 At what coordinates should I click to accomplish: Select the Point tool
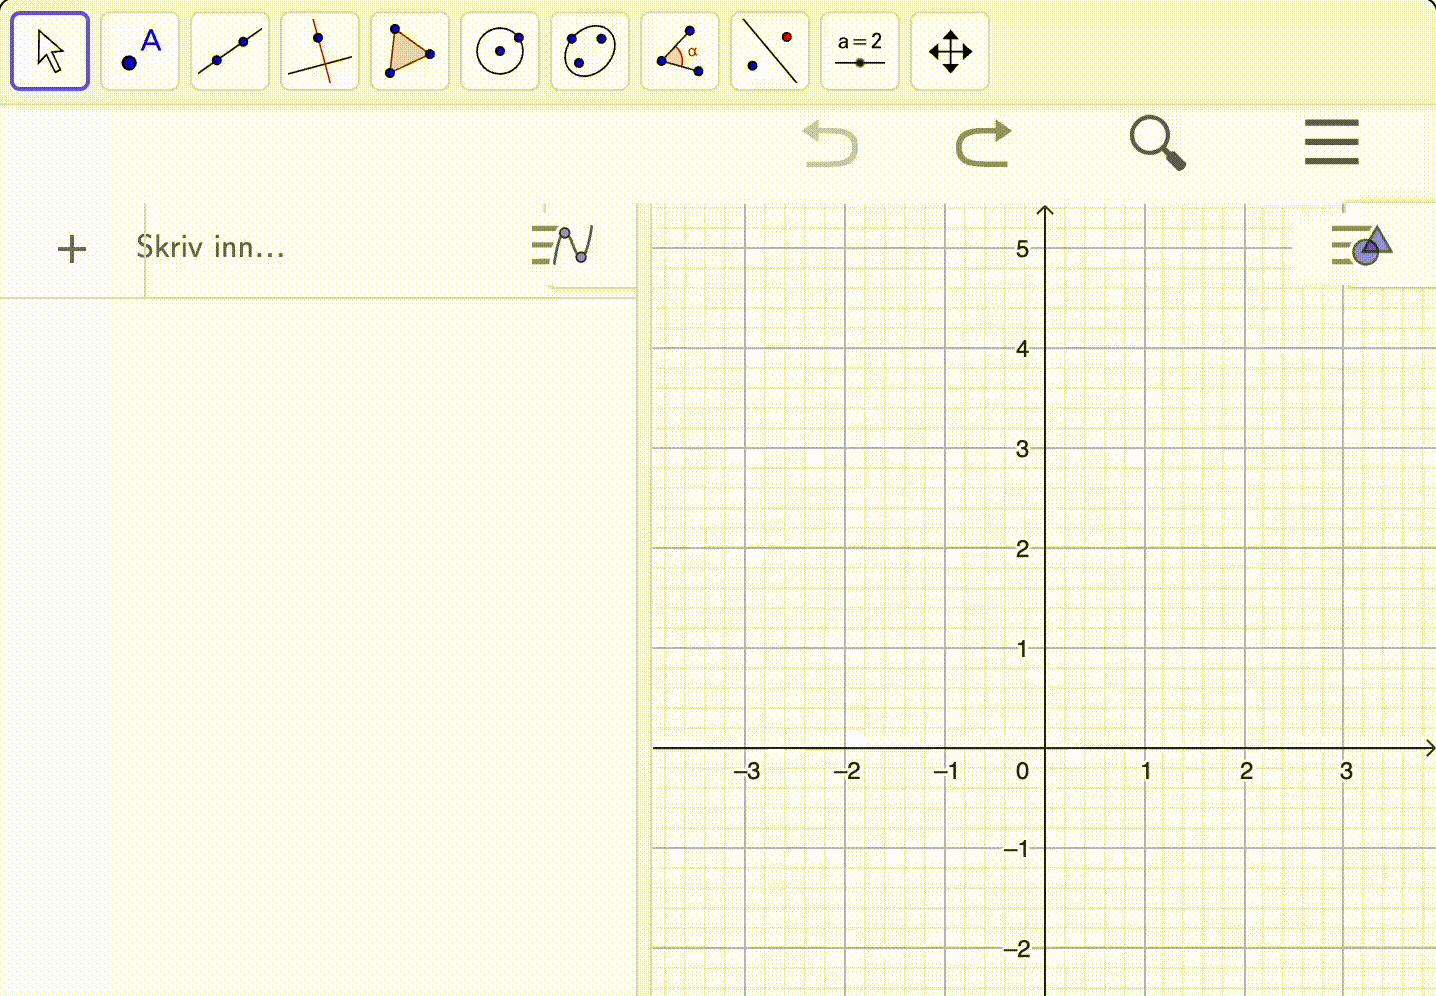(140, 51)
